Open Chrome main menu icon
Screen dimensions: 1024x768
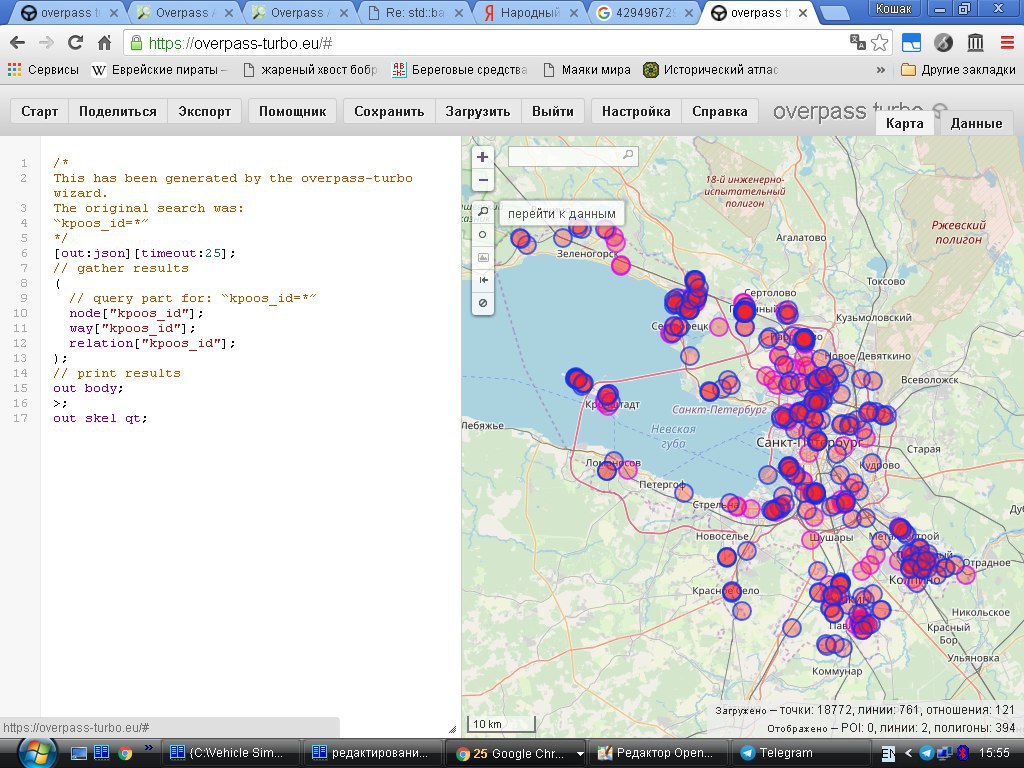point(1007,43)
